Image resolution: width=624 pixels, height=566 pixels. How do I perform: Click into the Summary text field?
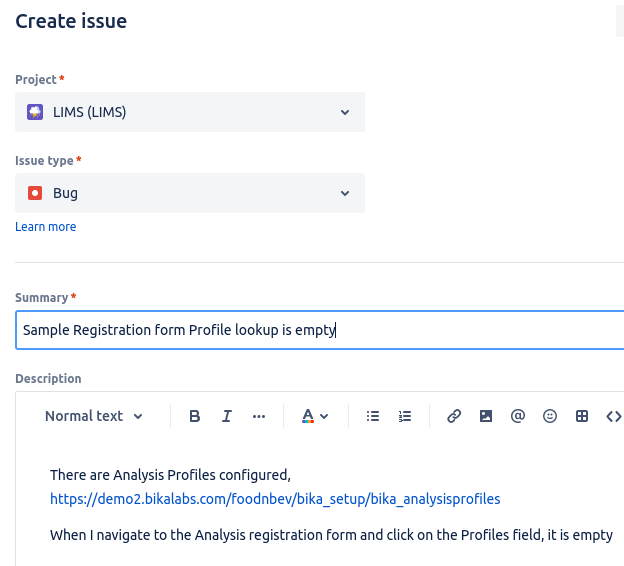tap(320, 330)
